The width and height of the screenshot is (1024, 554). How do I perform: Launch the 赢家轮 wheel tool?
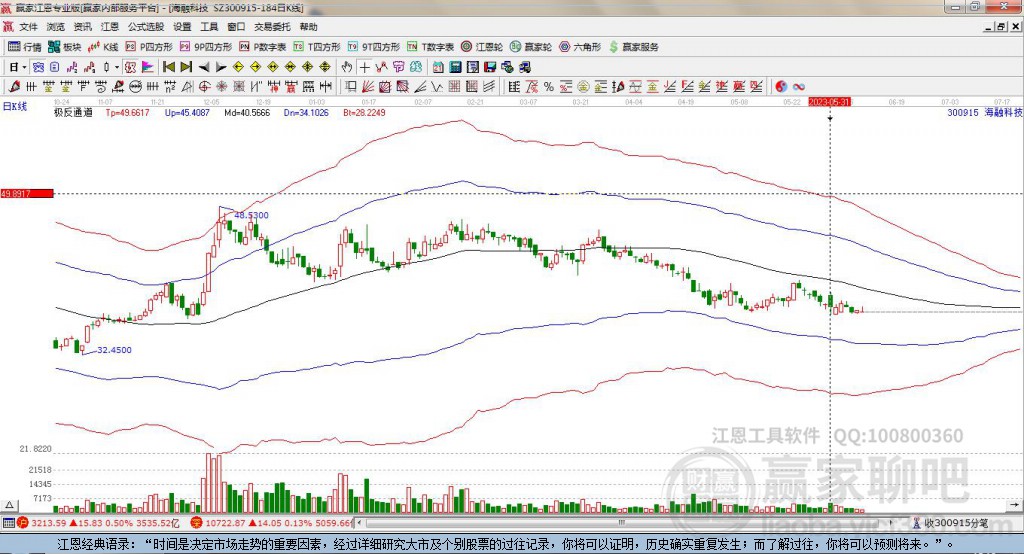(531, 47)
